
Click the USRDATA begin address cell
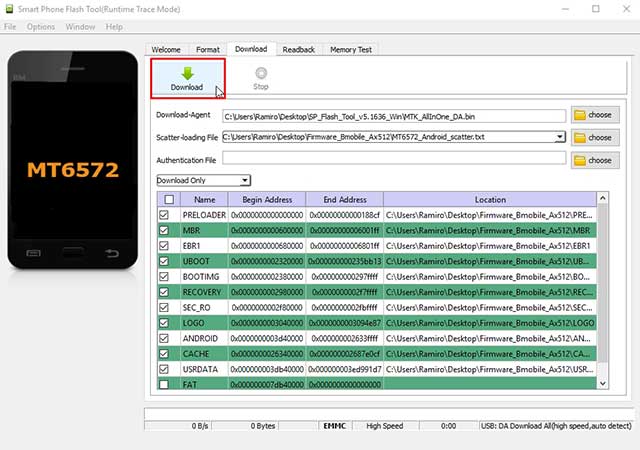(x=267, y=370)
